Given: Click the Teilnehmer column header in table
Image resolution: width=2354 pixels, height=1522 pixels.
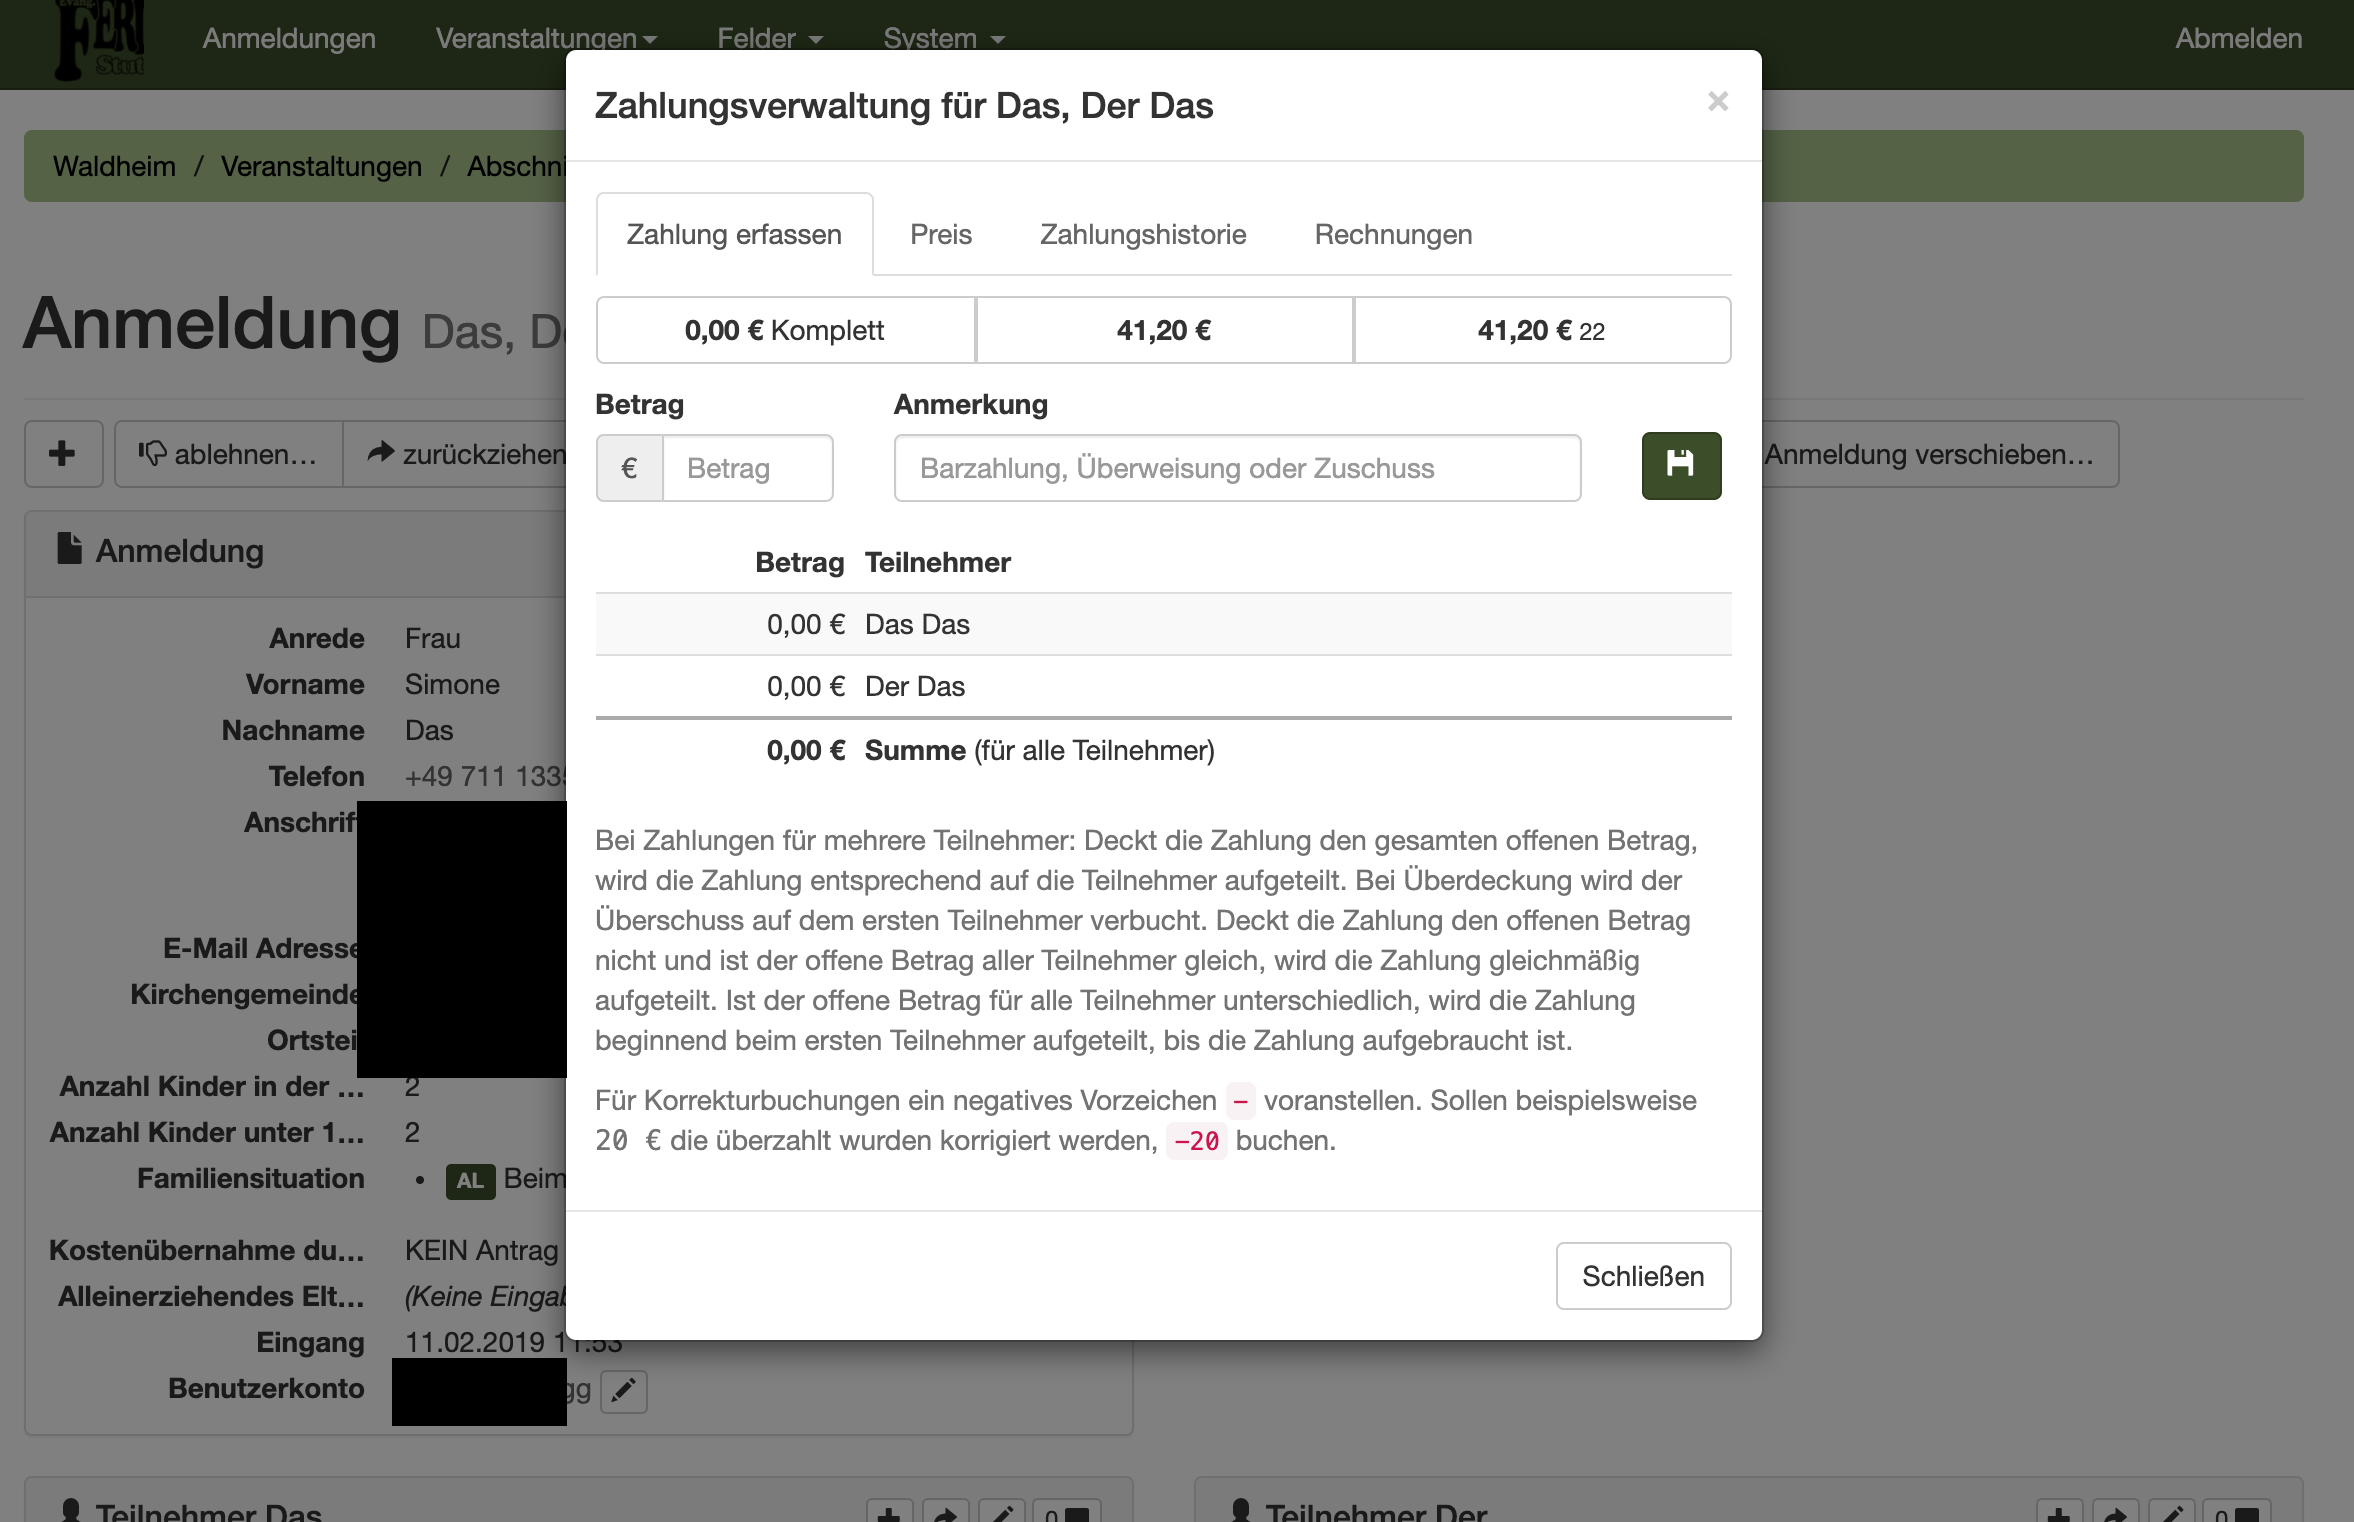Looking at the screenshot, I should pyautogui.click(x=937, y=562).
